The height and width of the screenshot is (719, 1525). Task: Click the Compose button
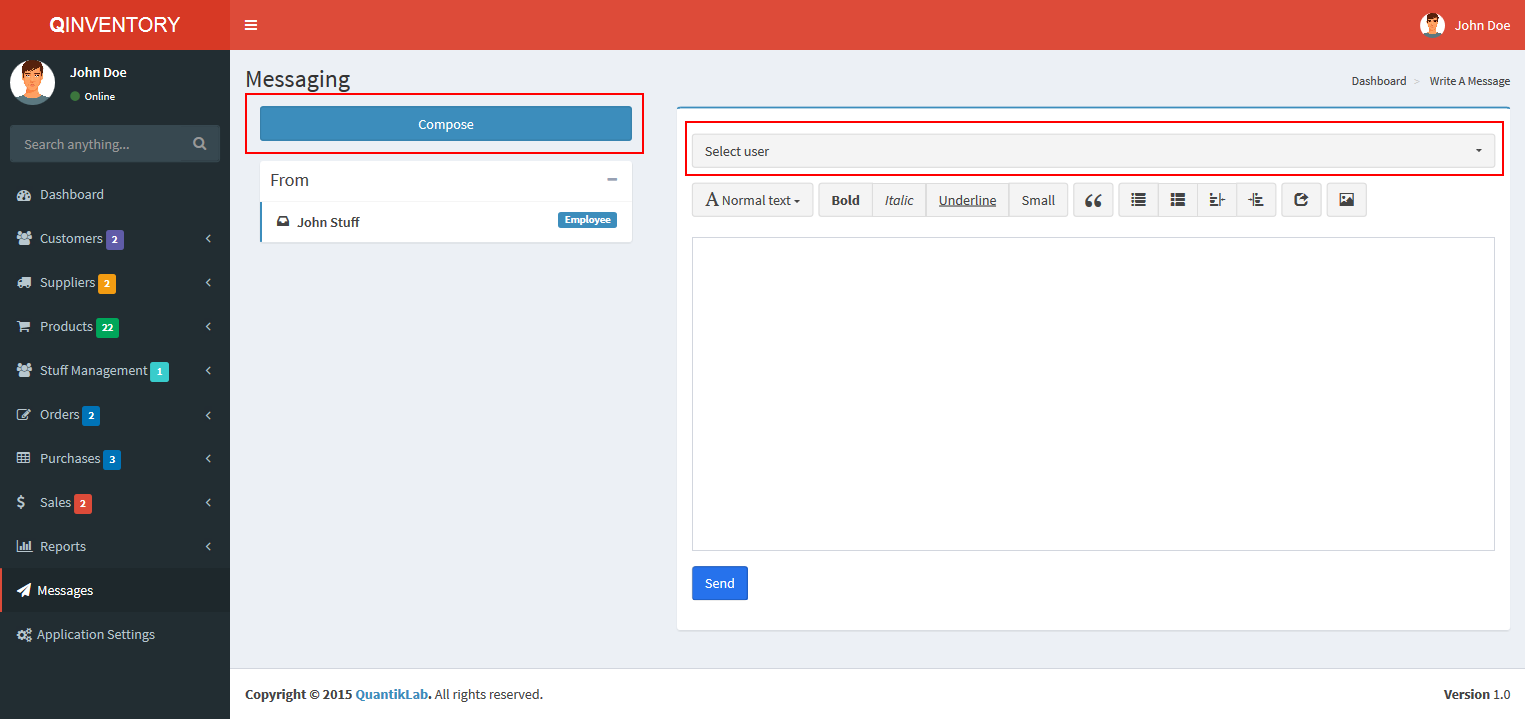pyautogui.click(x=446, y=124)
